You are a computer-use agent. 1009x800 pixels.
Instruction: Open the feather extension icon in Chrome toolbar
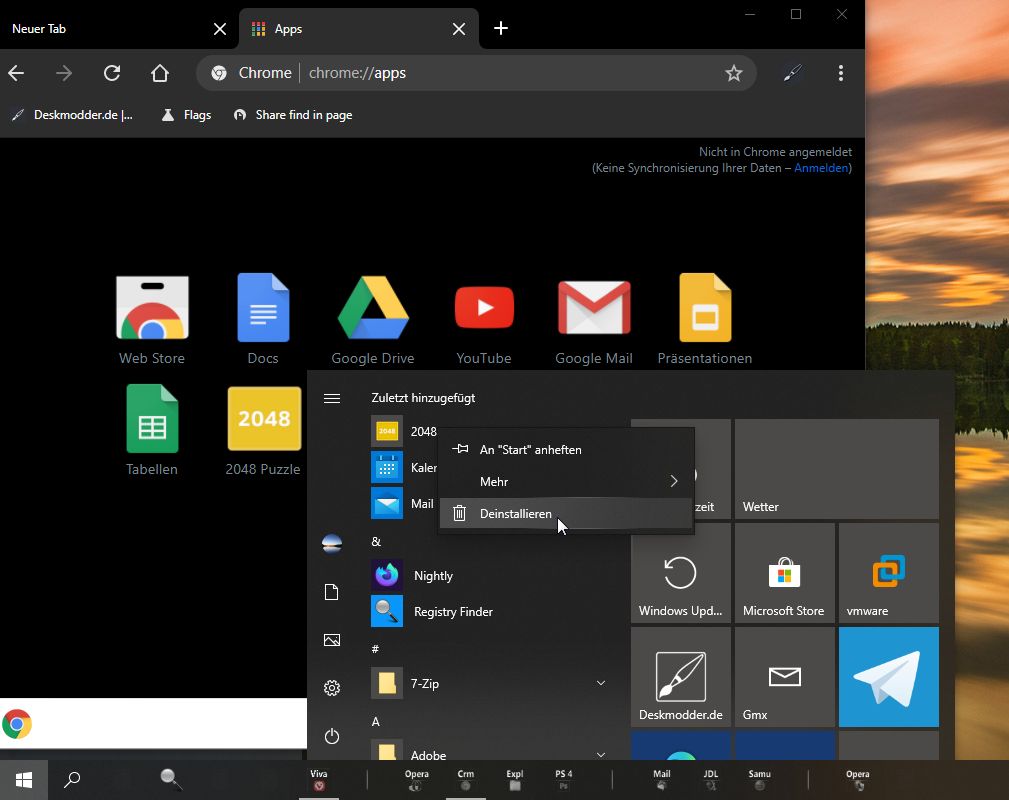coord(792,73)
